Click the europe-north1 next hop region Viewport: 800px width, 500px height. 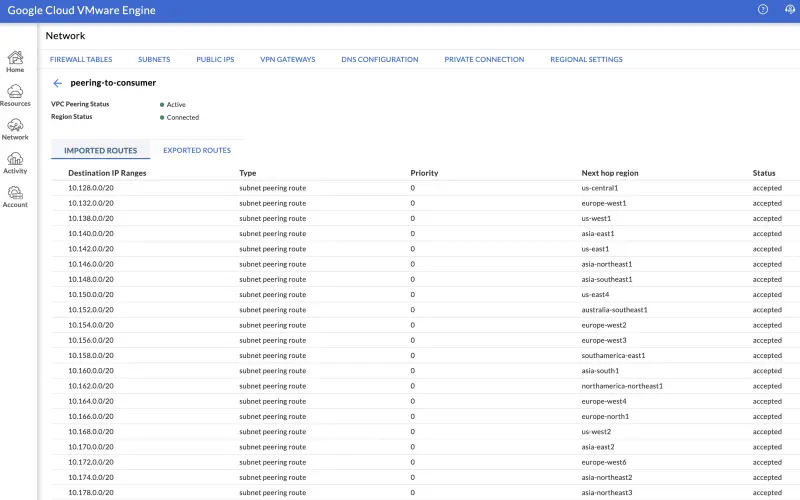click(605, 416)
